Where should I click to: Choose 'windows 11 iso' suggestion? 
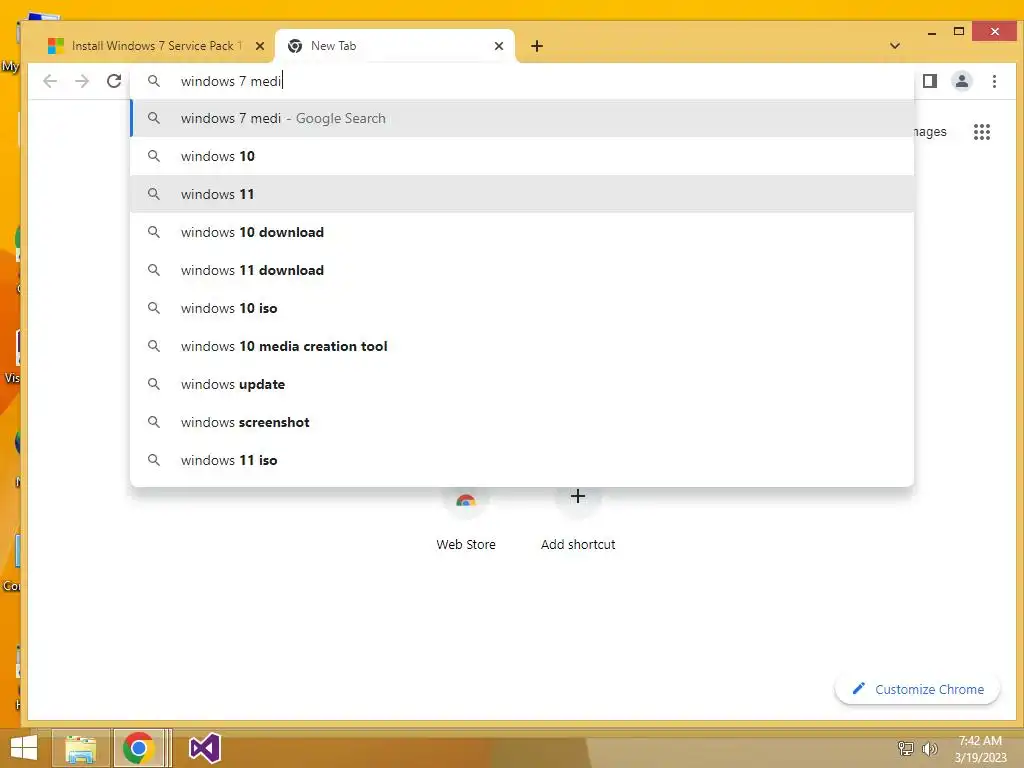(x=522, y=460)
